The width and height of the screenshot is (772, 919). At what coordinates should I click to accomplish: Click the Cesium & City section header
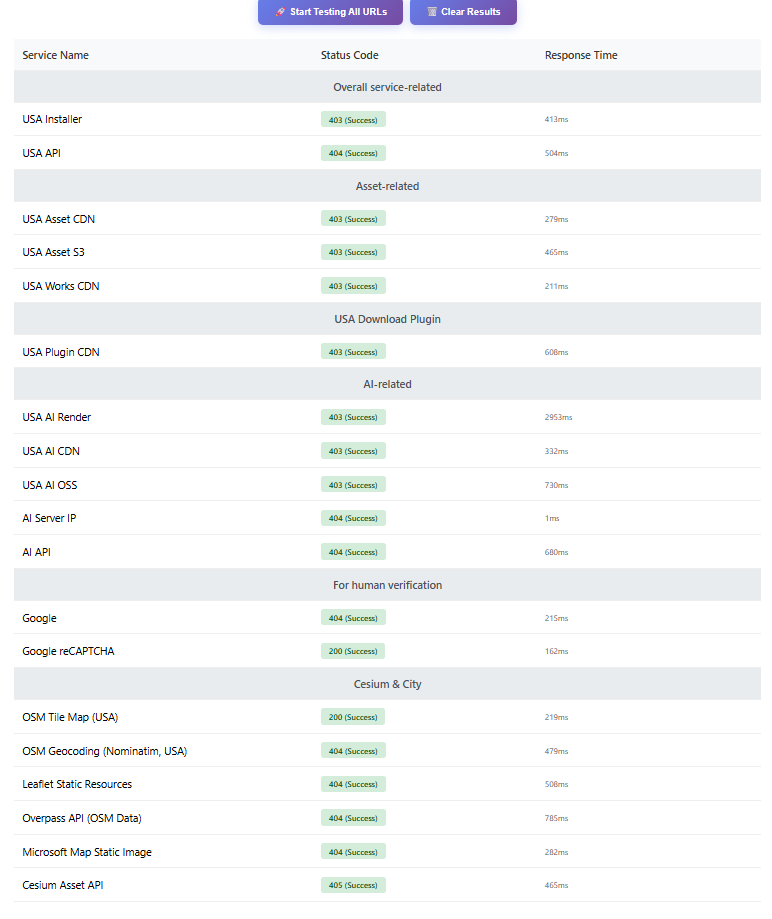click(x=387, y=684)
